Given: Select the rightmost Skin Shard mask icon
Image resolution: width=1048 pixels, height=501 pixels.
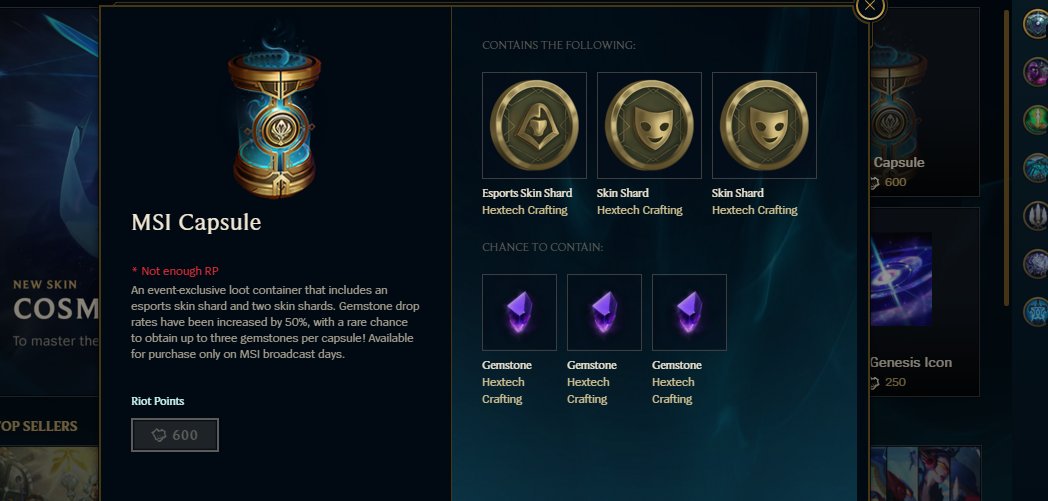Looking at the screenshot, I should pos(764,126).
